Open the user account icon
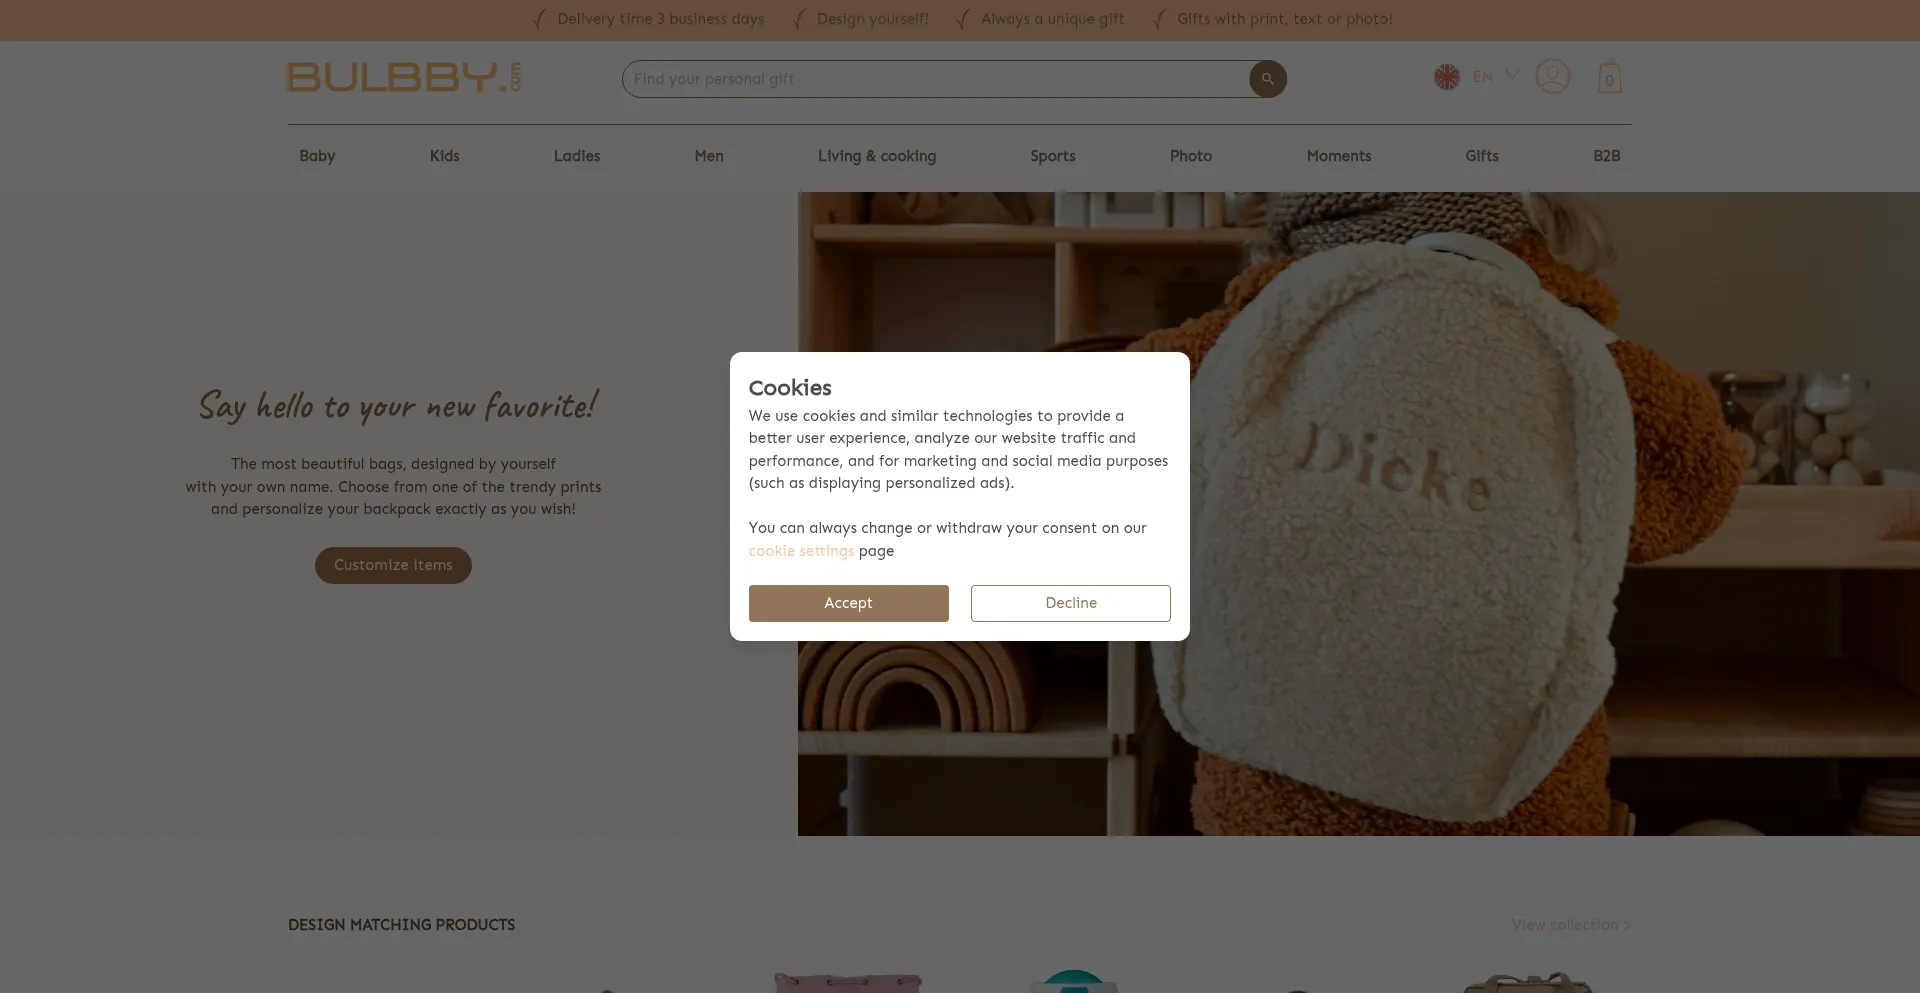This screenshot has width=1920, height=993. point(1552,76)
